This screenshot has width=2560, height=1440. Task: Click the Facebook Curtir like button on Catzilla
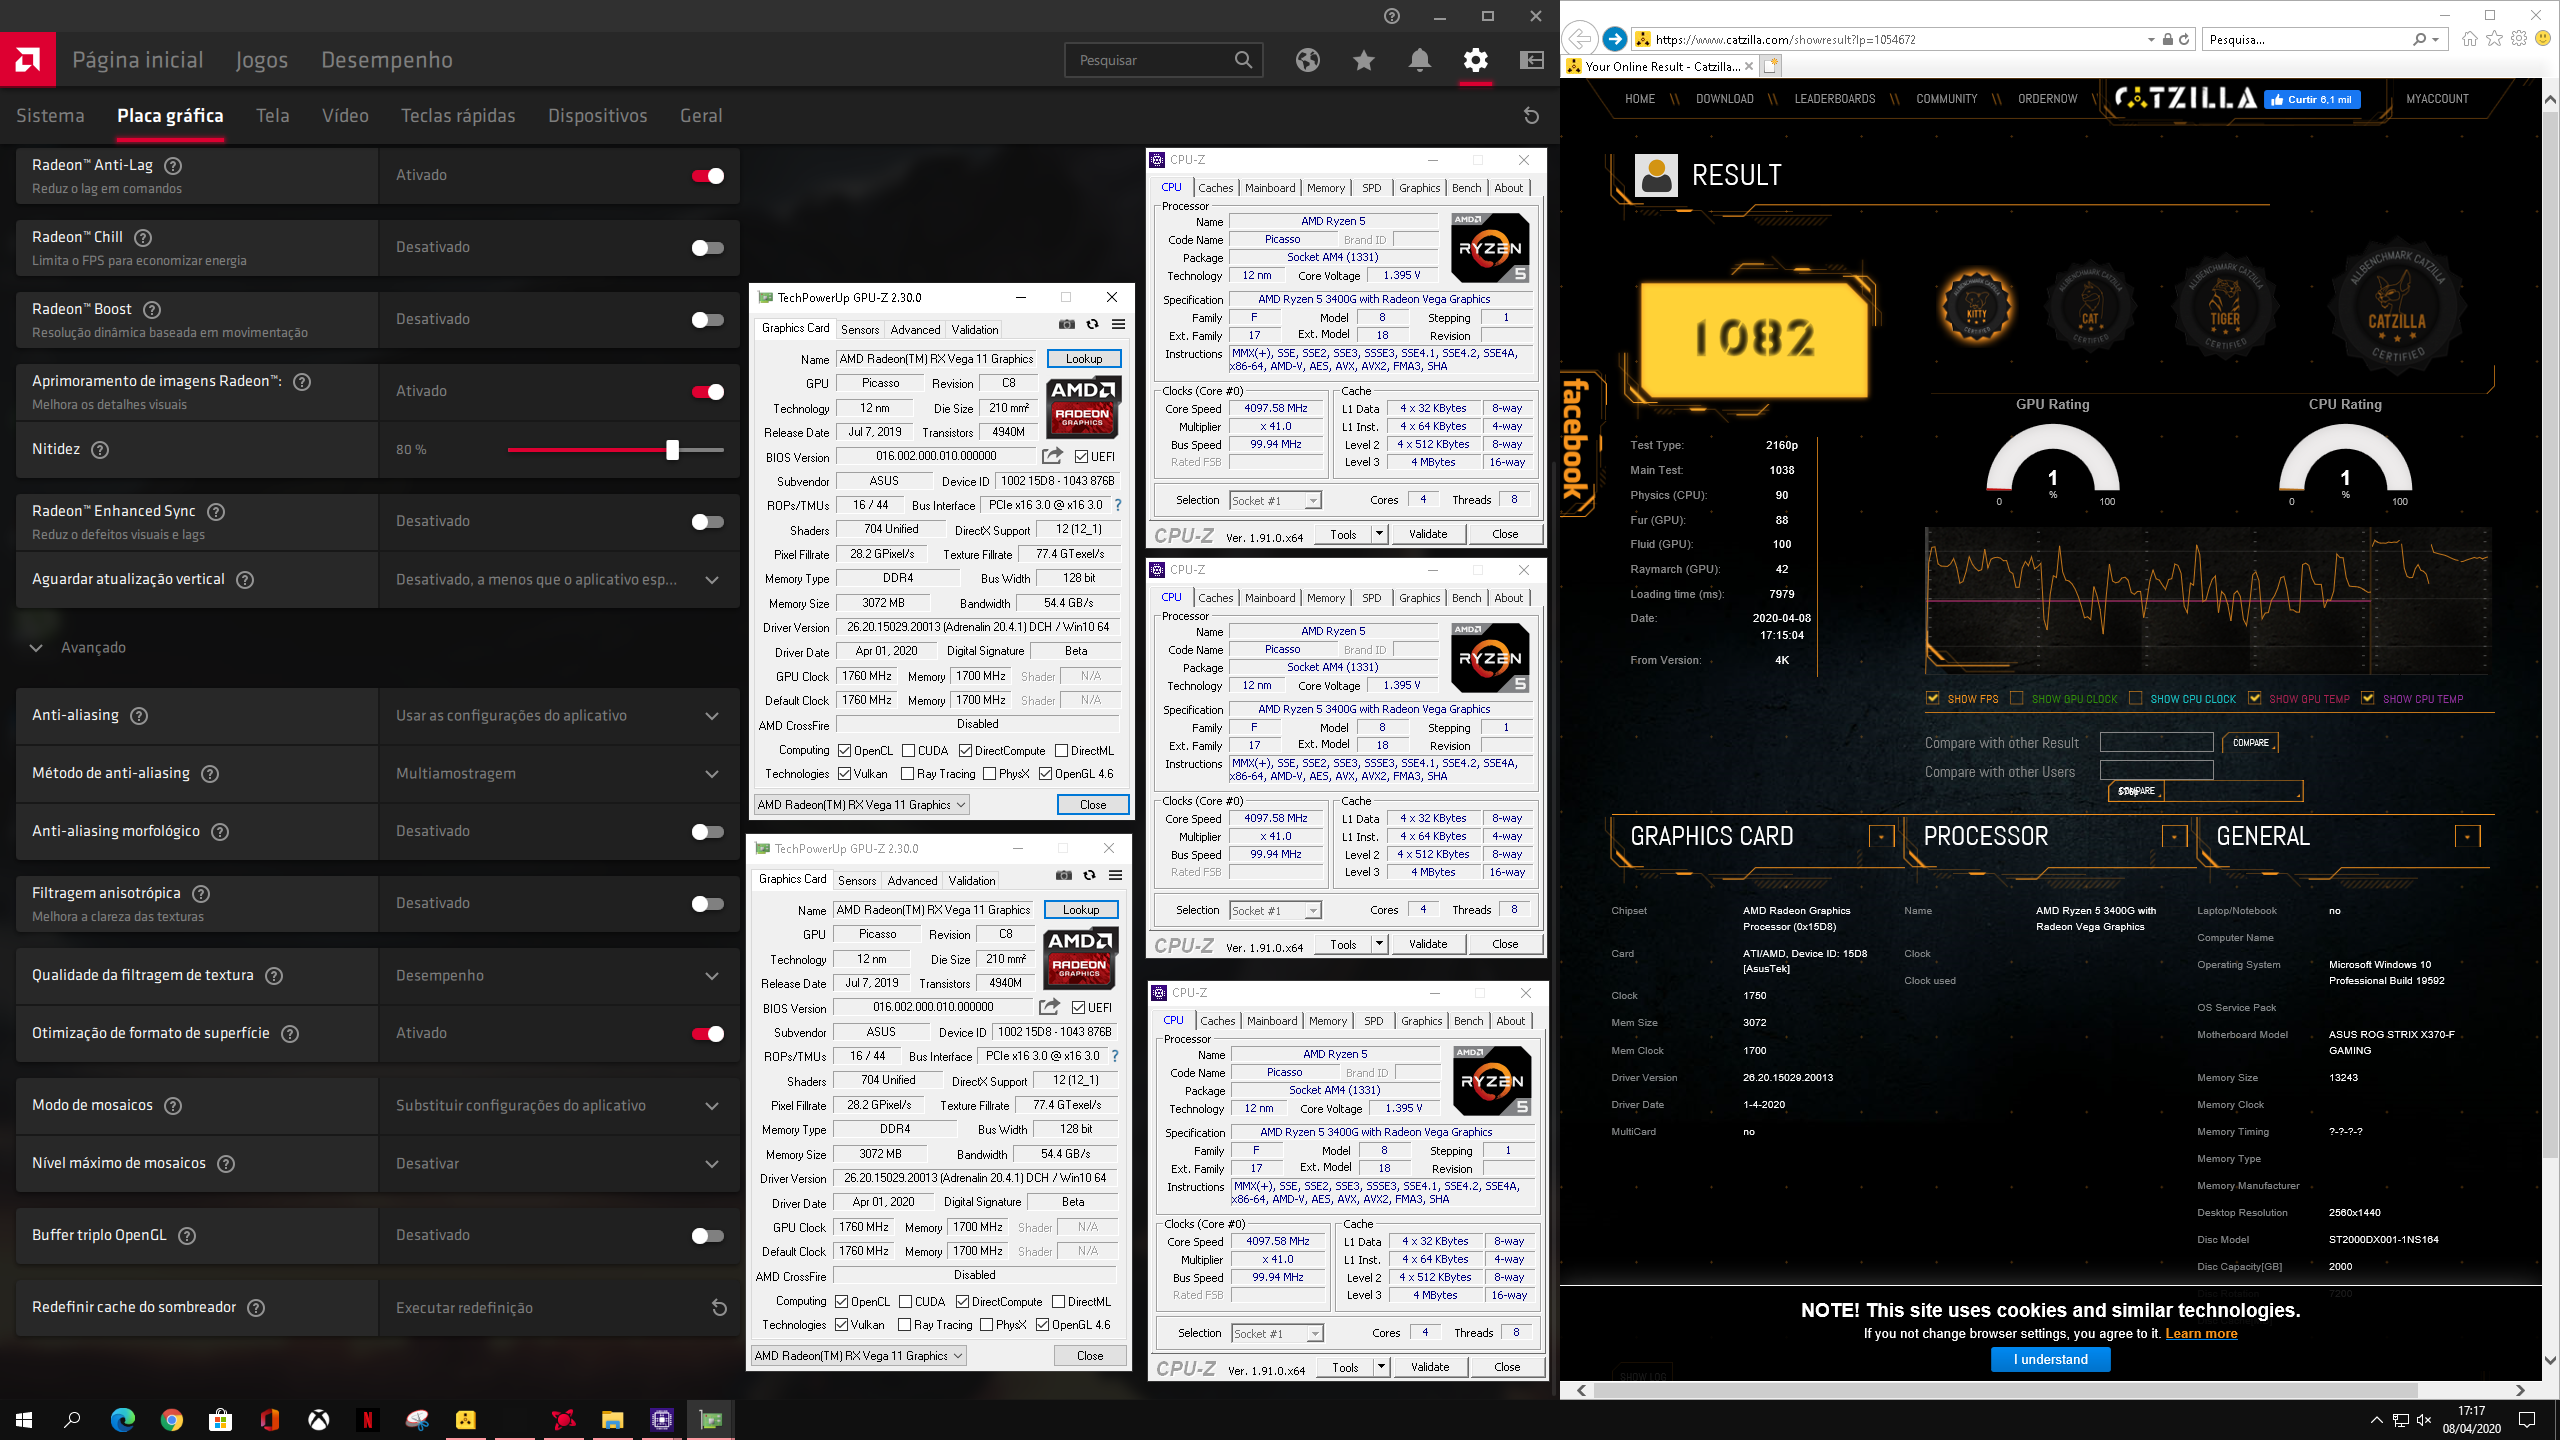pos(2312,99)
